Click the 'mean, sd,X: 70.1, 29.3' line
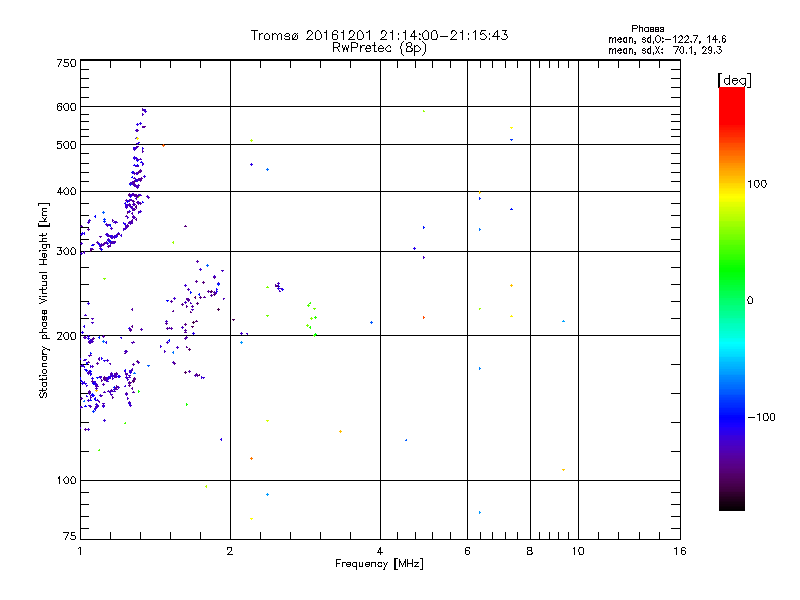The image size is (800, 600). [x=665, y=50]
